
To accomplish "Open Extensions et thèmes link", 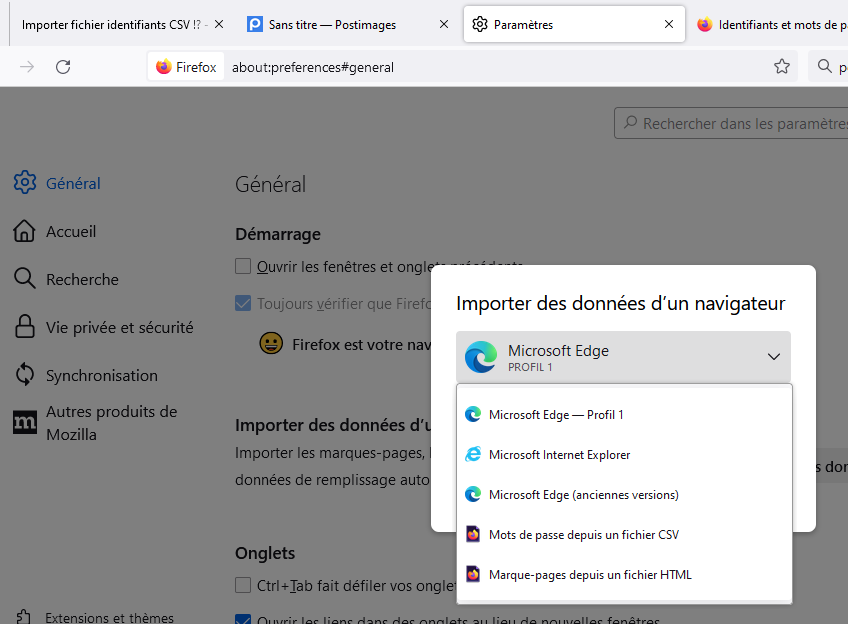I will click(x=109, y=618).
